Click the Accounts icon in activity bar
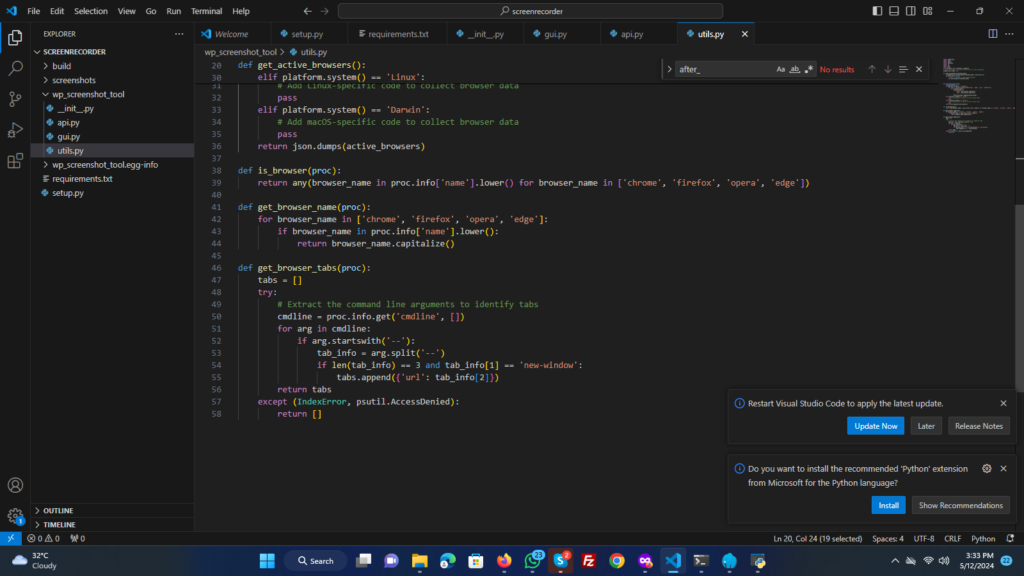The height and width of the screenshot is (576, 1024). 15,485
